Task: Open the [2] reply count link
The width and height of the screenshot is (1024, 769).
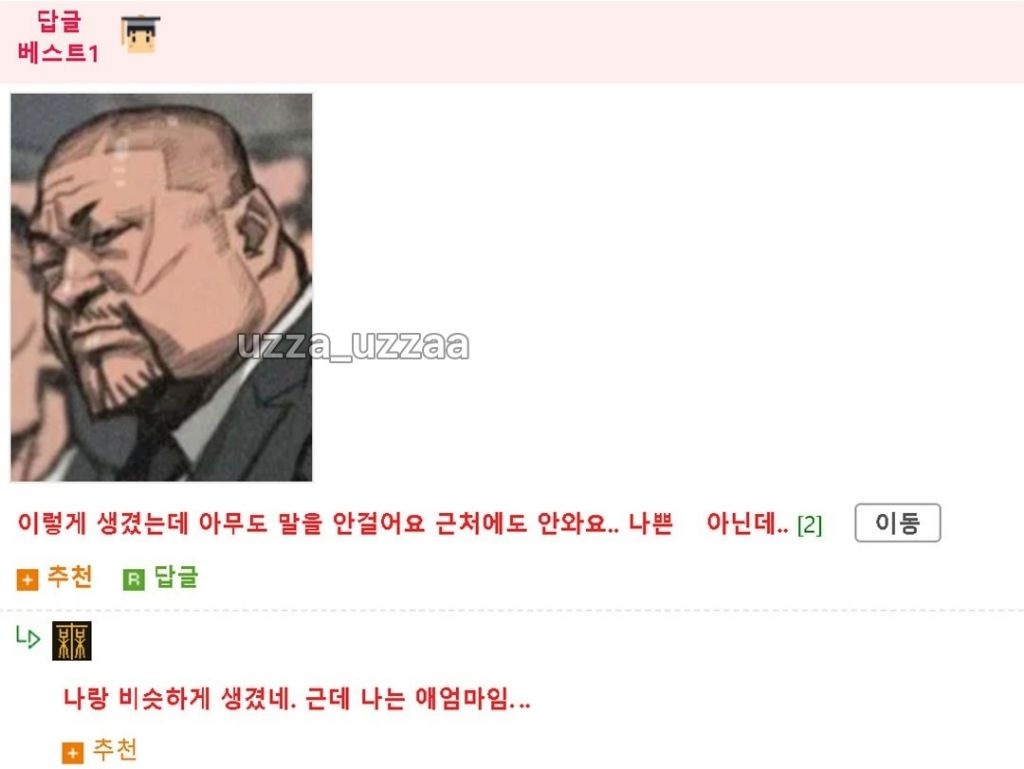Action: [809, 524]
